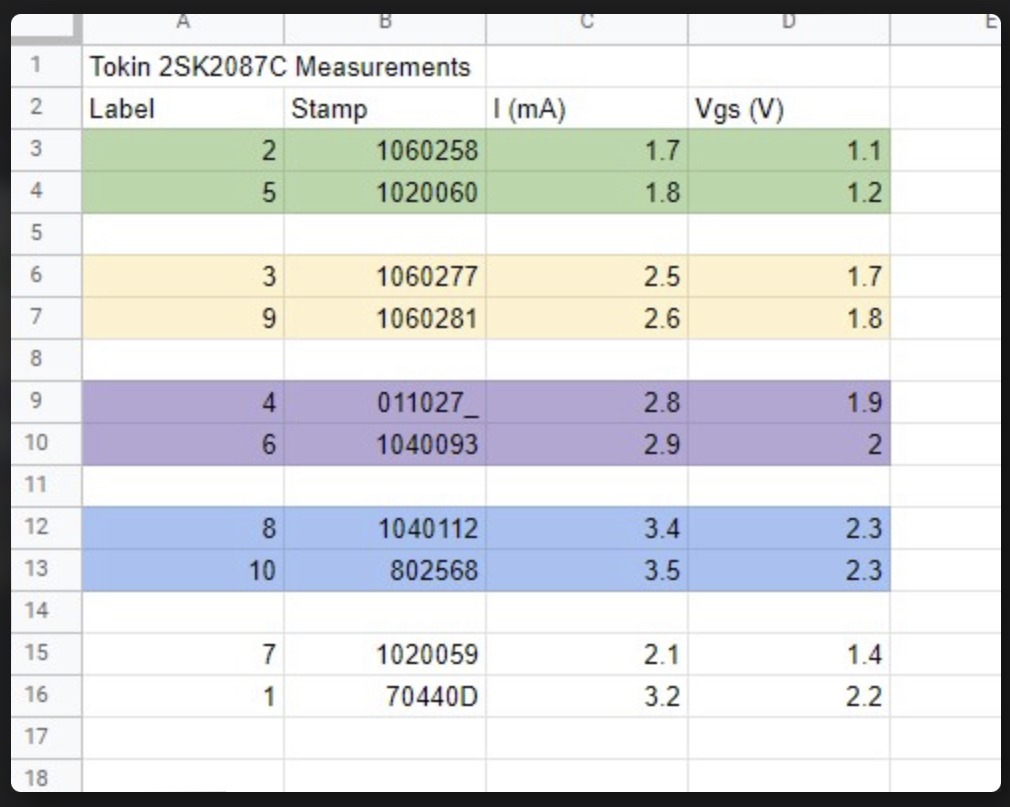Select label 7 in row 15
This screenshot has height=807, width=1010.
tap(183, 654)
